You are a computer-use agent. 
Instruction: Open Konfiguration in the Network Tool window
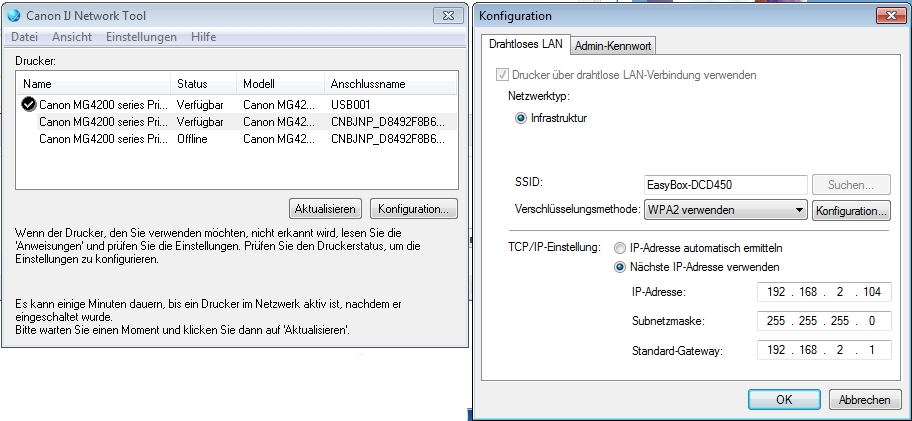pyautogui.click(x=414, y=209)
